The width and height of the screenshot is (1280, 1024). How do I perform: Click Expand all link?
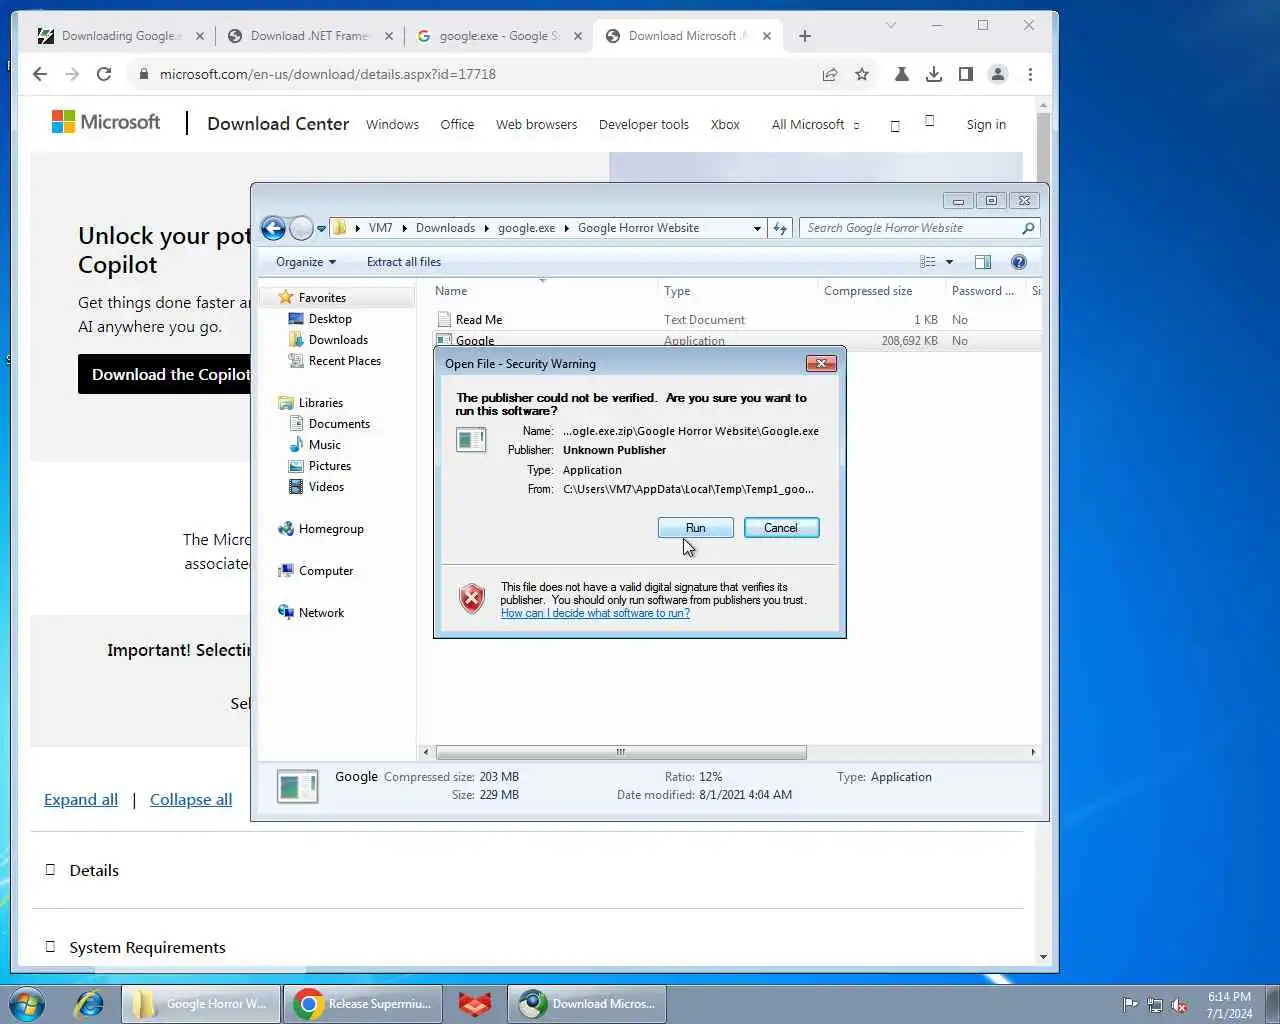tap(81, 799)
